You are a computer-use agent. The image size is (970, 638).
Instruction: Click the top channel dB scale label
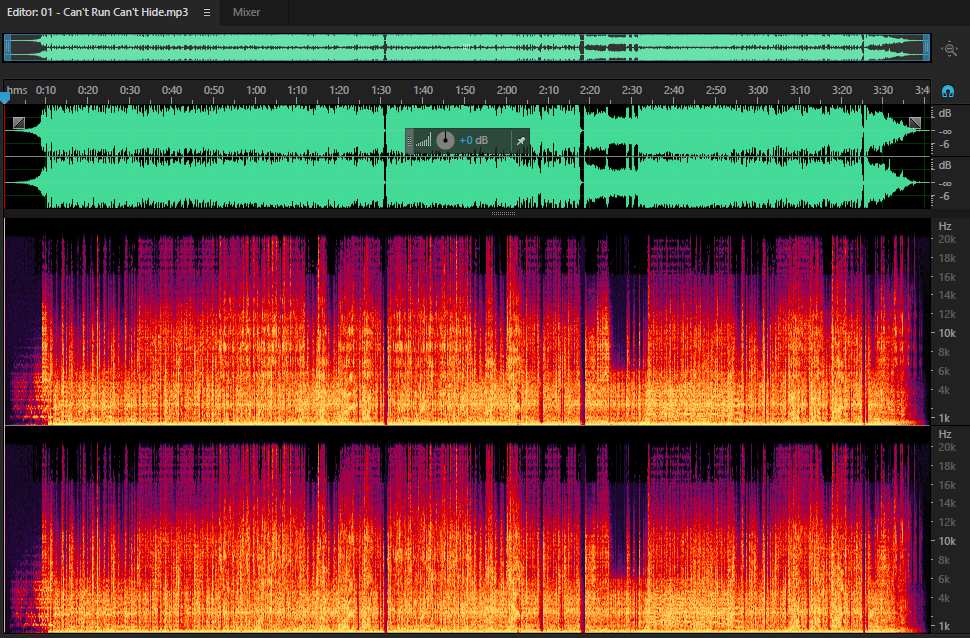(945, 113)
